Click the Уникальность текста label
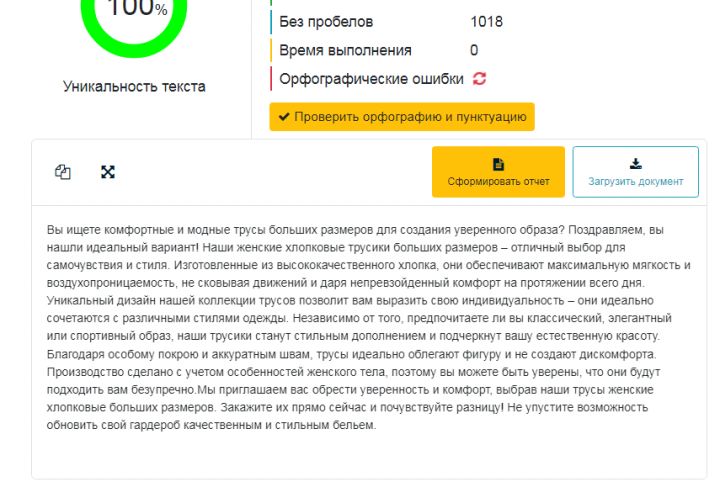 (x=134, y=87)
